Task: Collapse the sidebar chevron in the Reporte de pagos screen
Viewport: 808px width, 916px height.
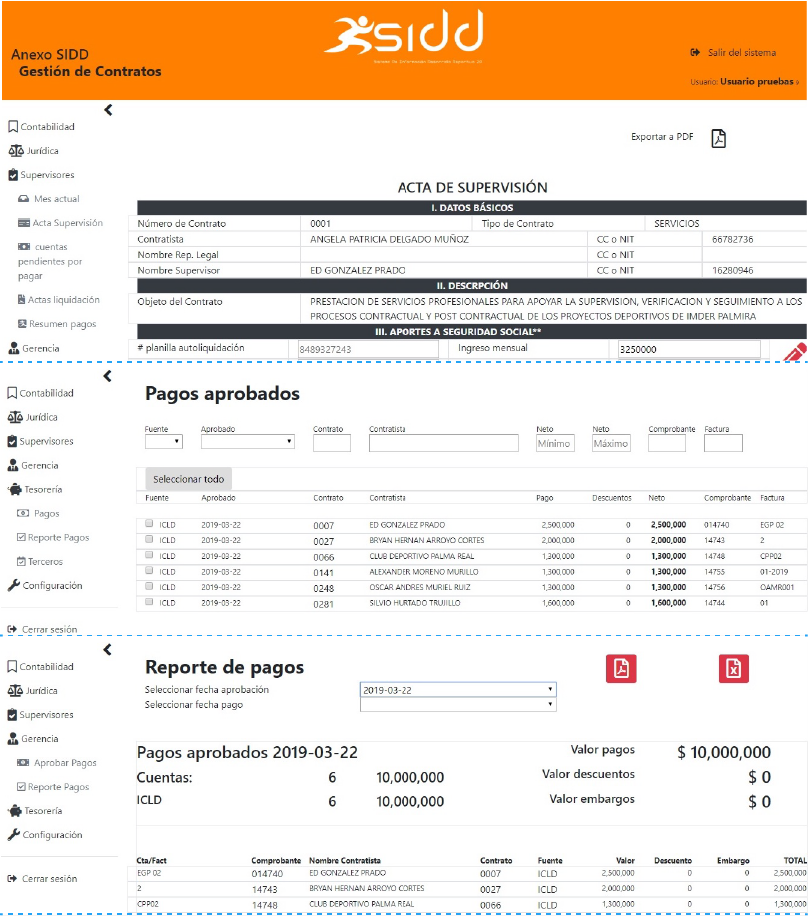Action: [x=107, y=650]
